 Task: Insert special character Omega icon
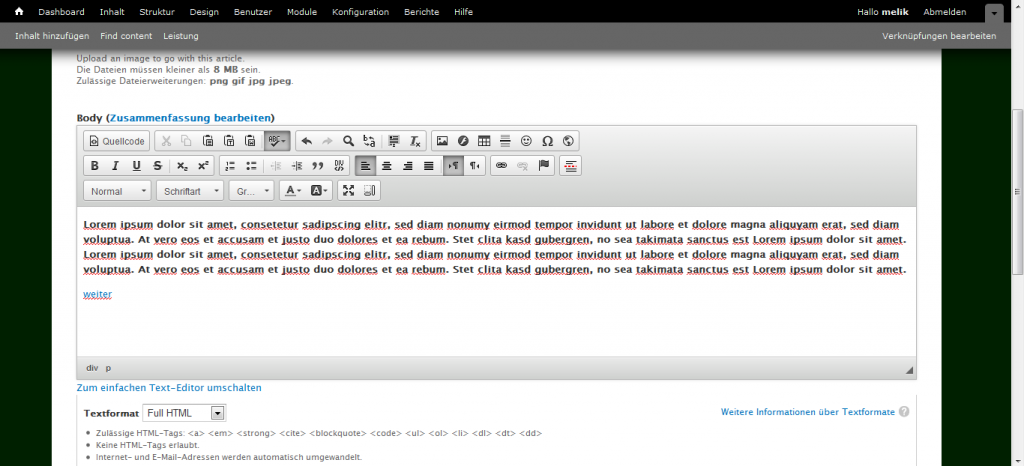tap(547, 141)
